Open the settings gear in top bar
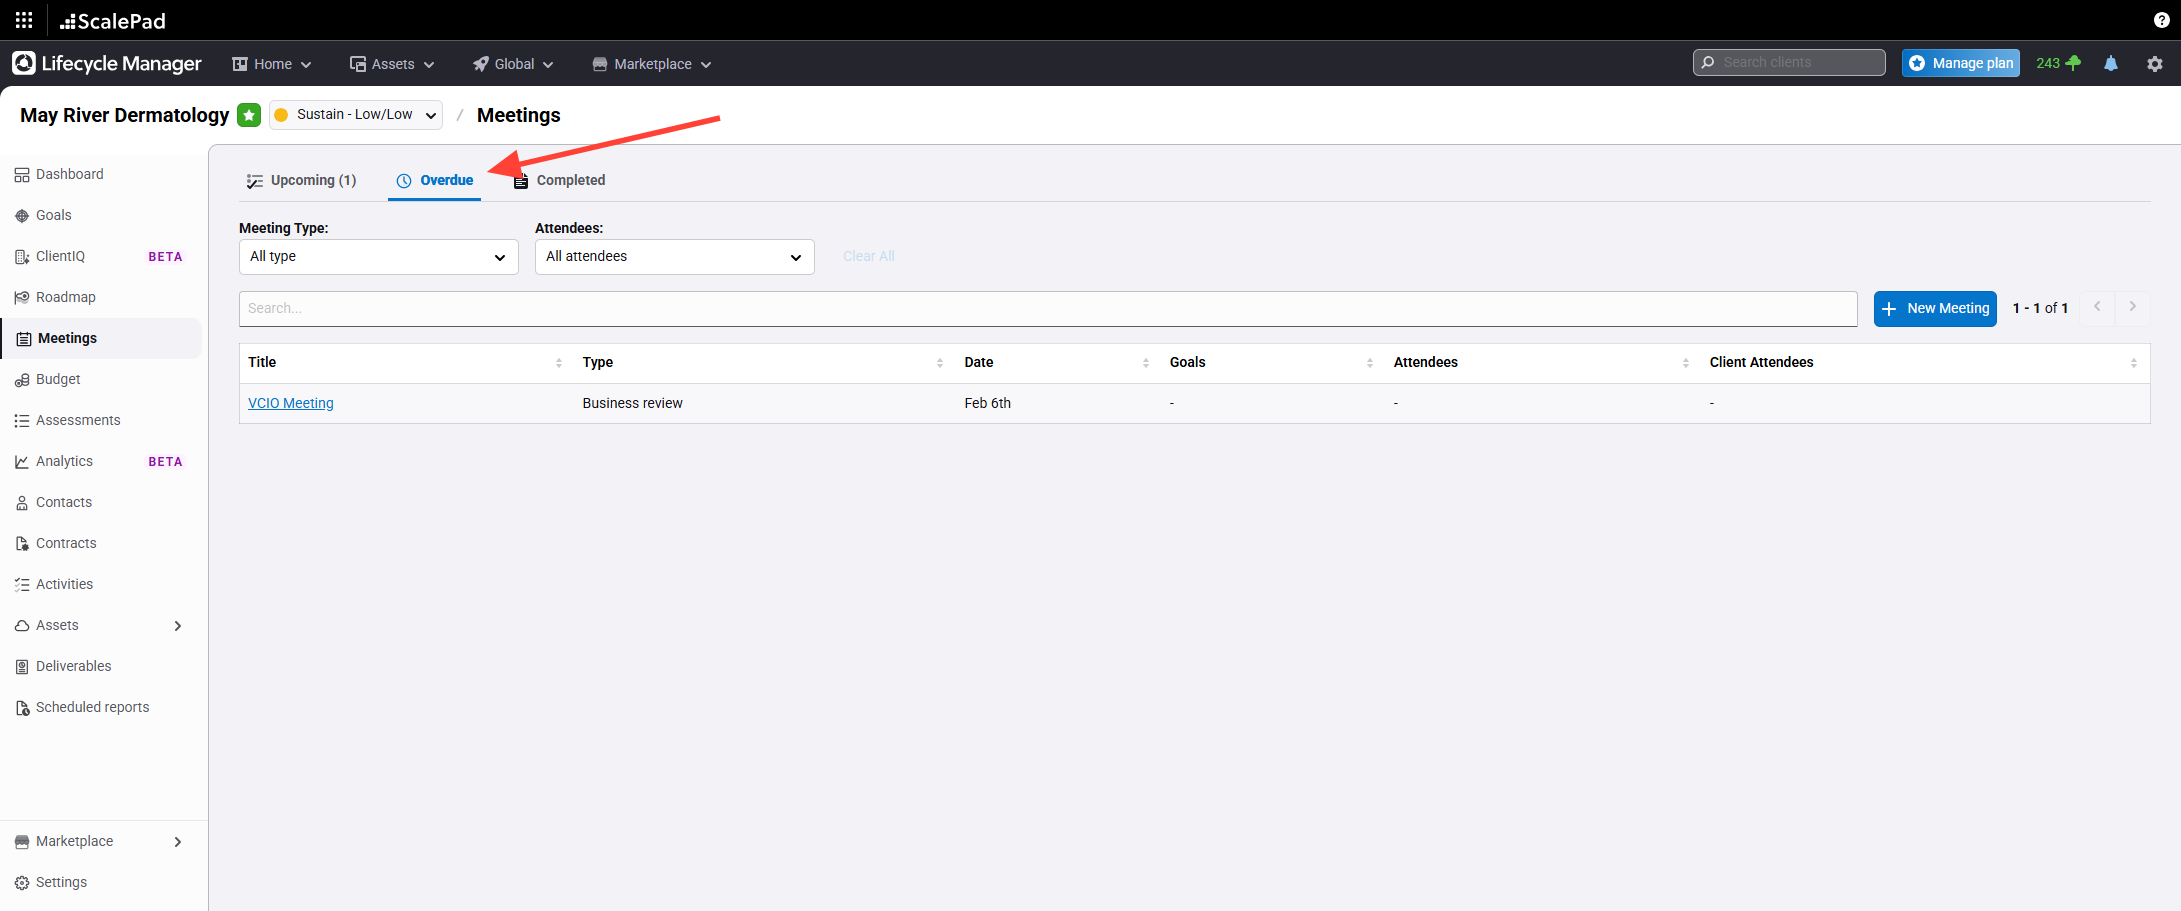This screenshot has width=2181, height=911. (x=2154, y=63)
